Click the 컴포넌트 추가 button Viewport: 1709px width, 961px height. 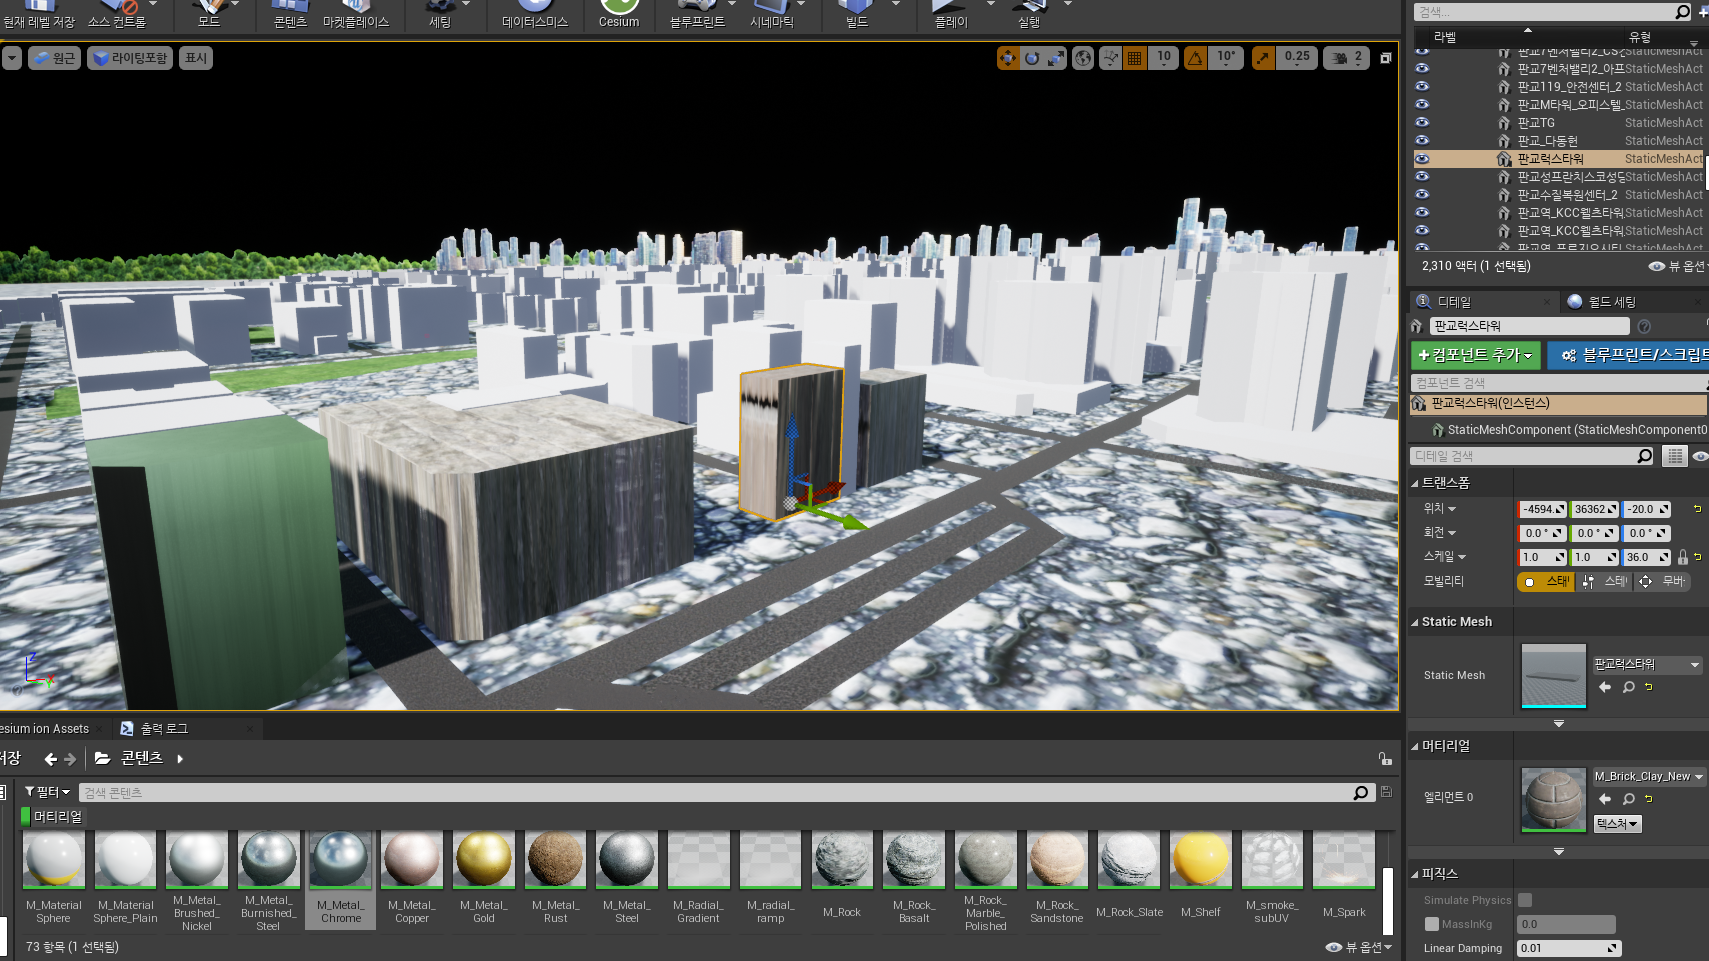tap(1476, 355)
